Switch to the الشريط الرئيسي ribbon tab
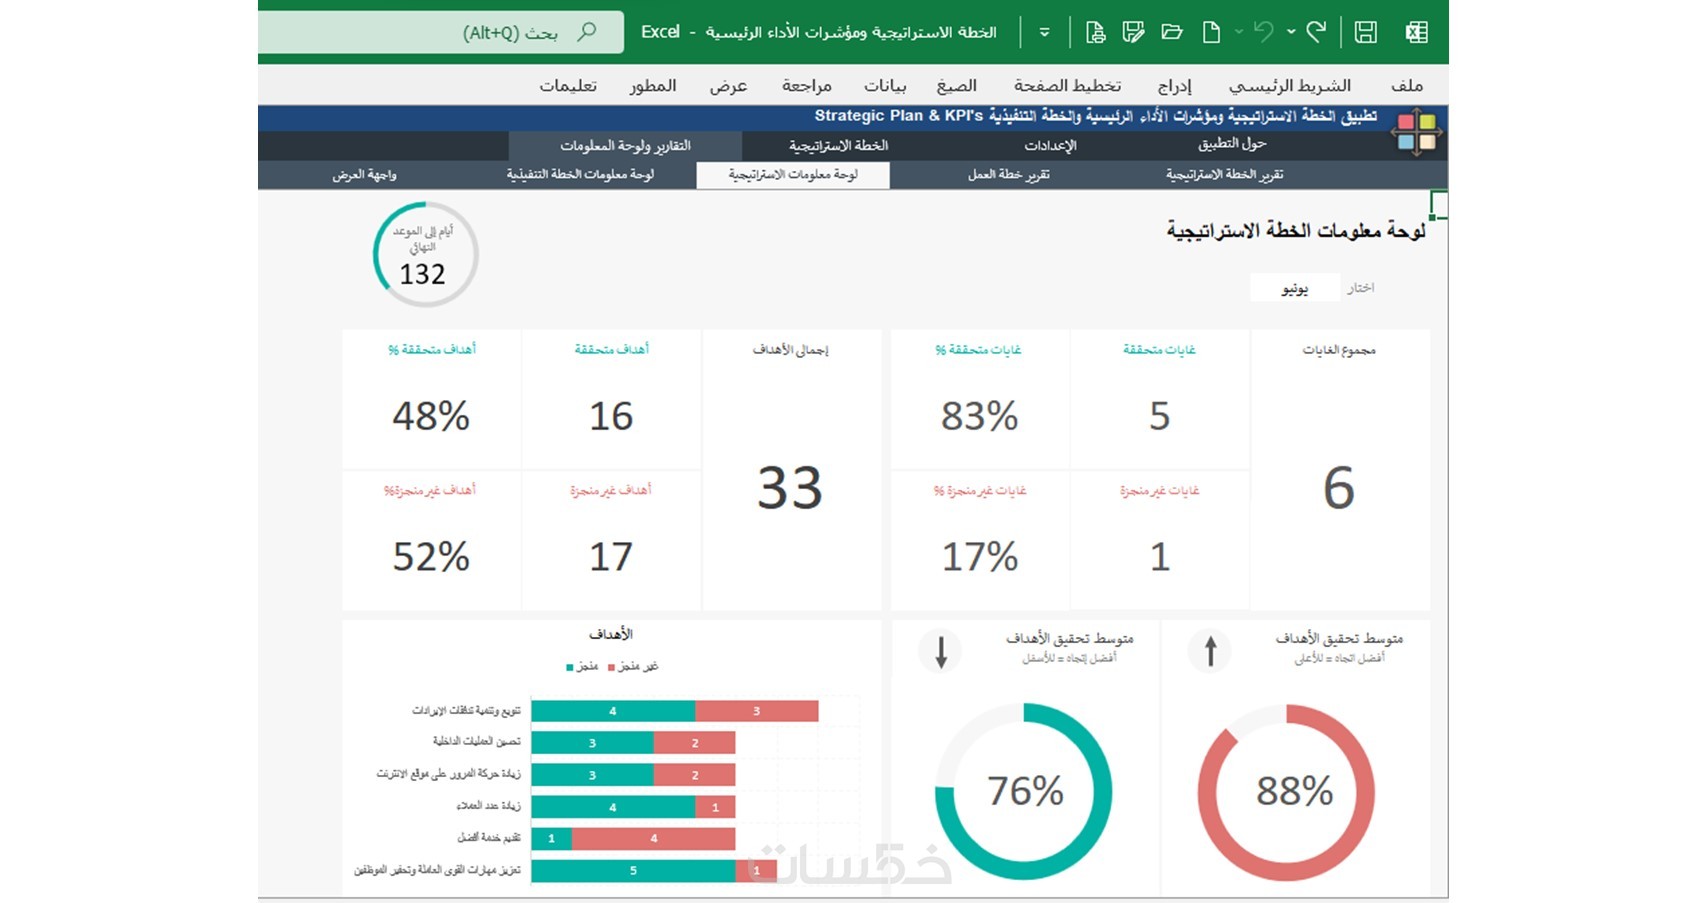Viewport: 1701px width, 903px height. (x=1289, y=86)
